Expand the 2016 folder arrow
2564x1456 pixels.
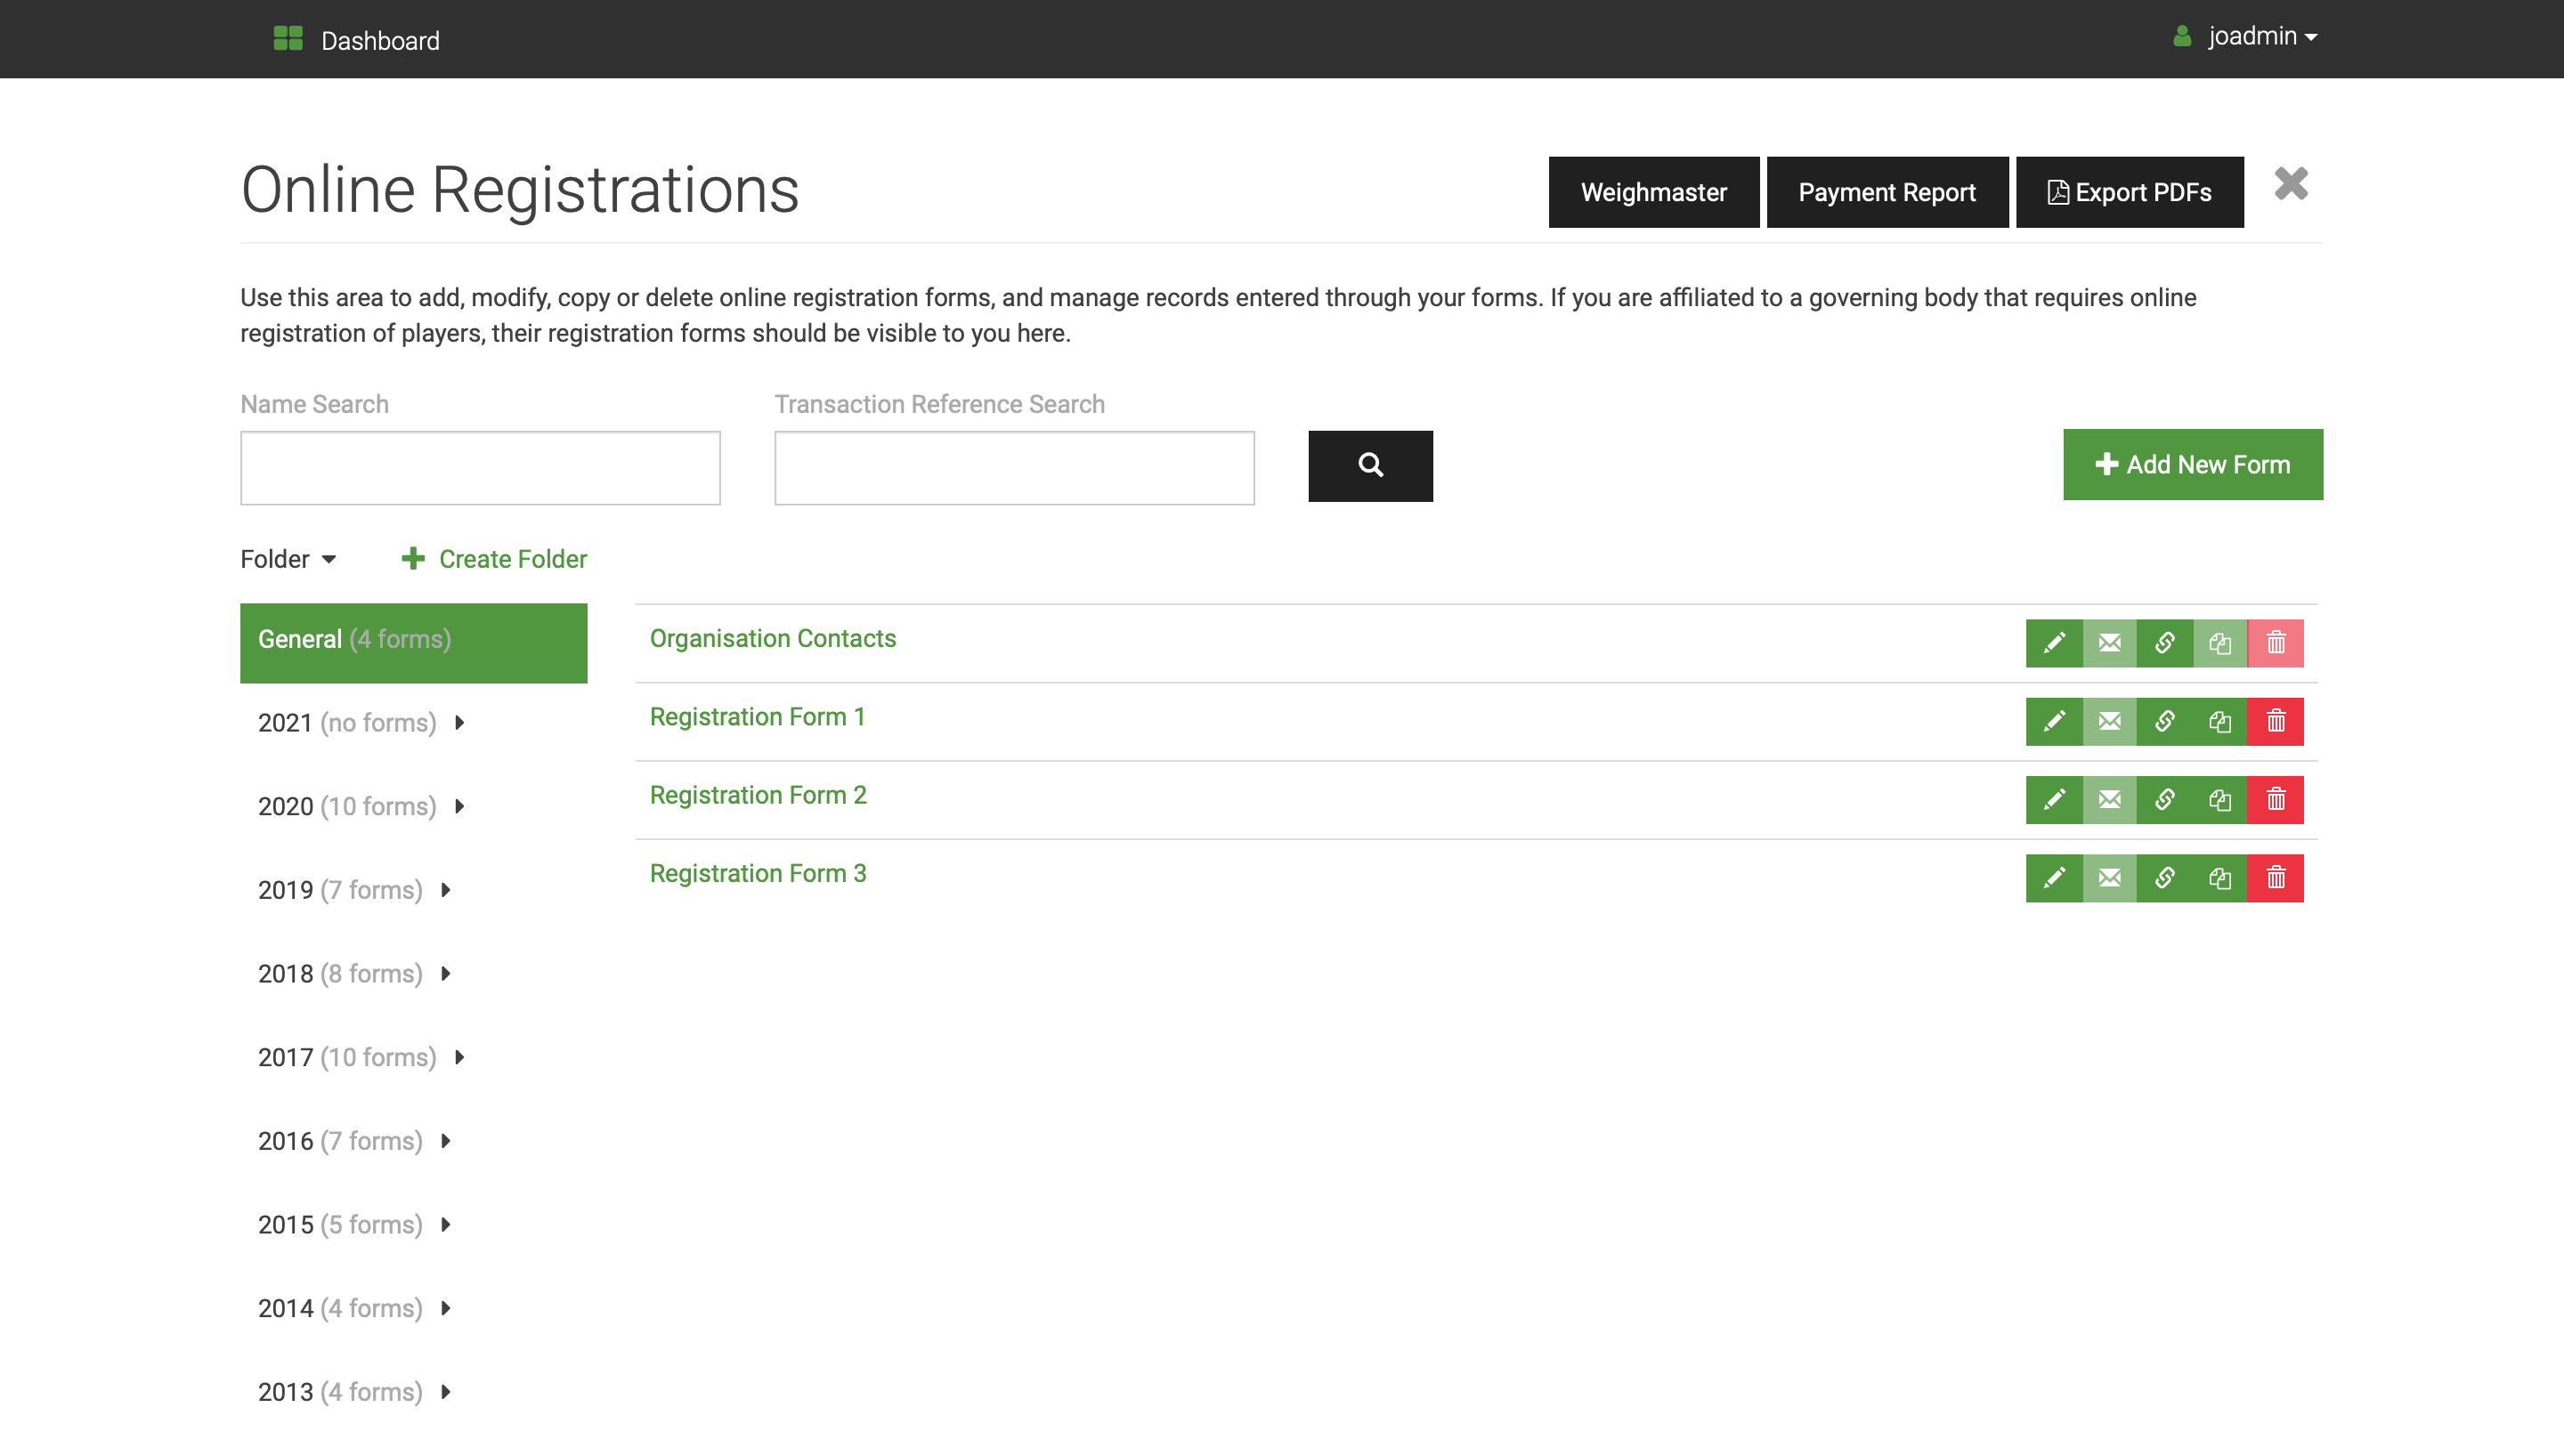click(446, 1141)
